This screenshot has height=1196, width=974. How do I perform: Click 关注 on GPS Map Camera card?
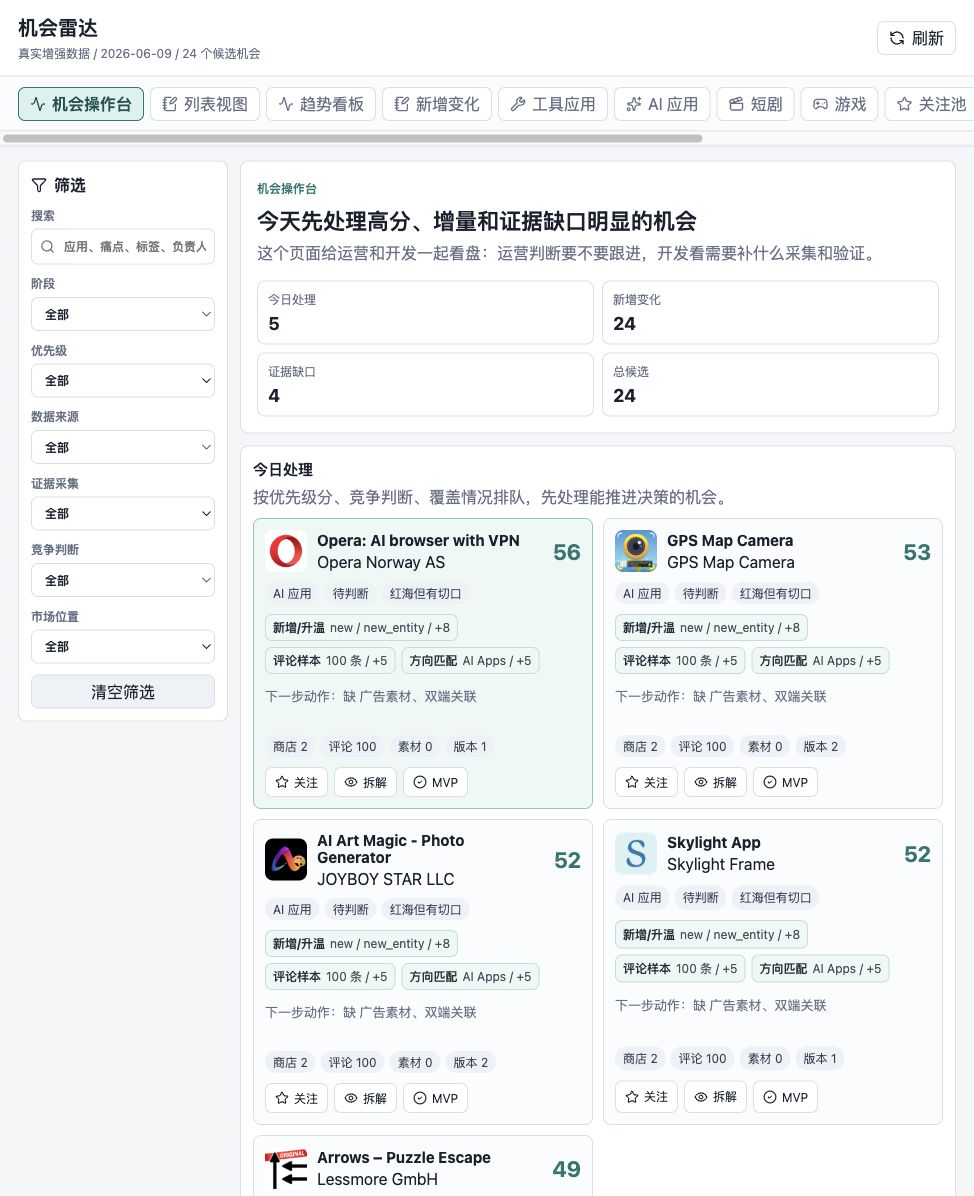click(647, 782)
